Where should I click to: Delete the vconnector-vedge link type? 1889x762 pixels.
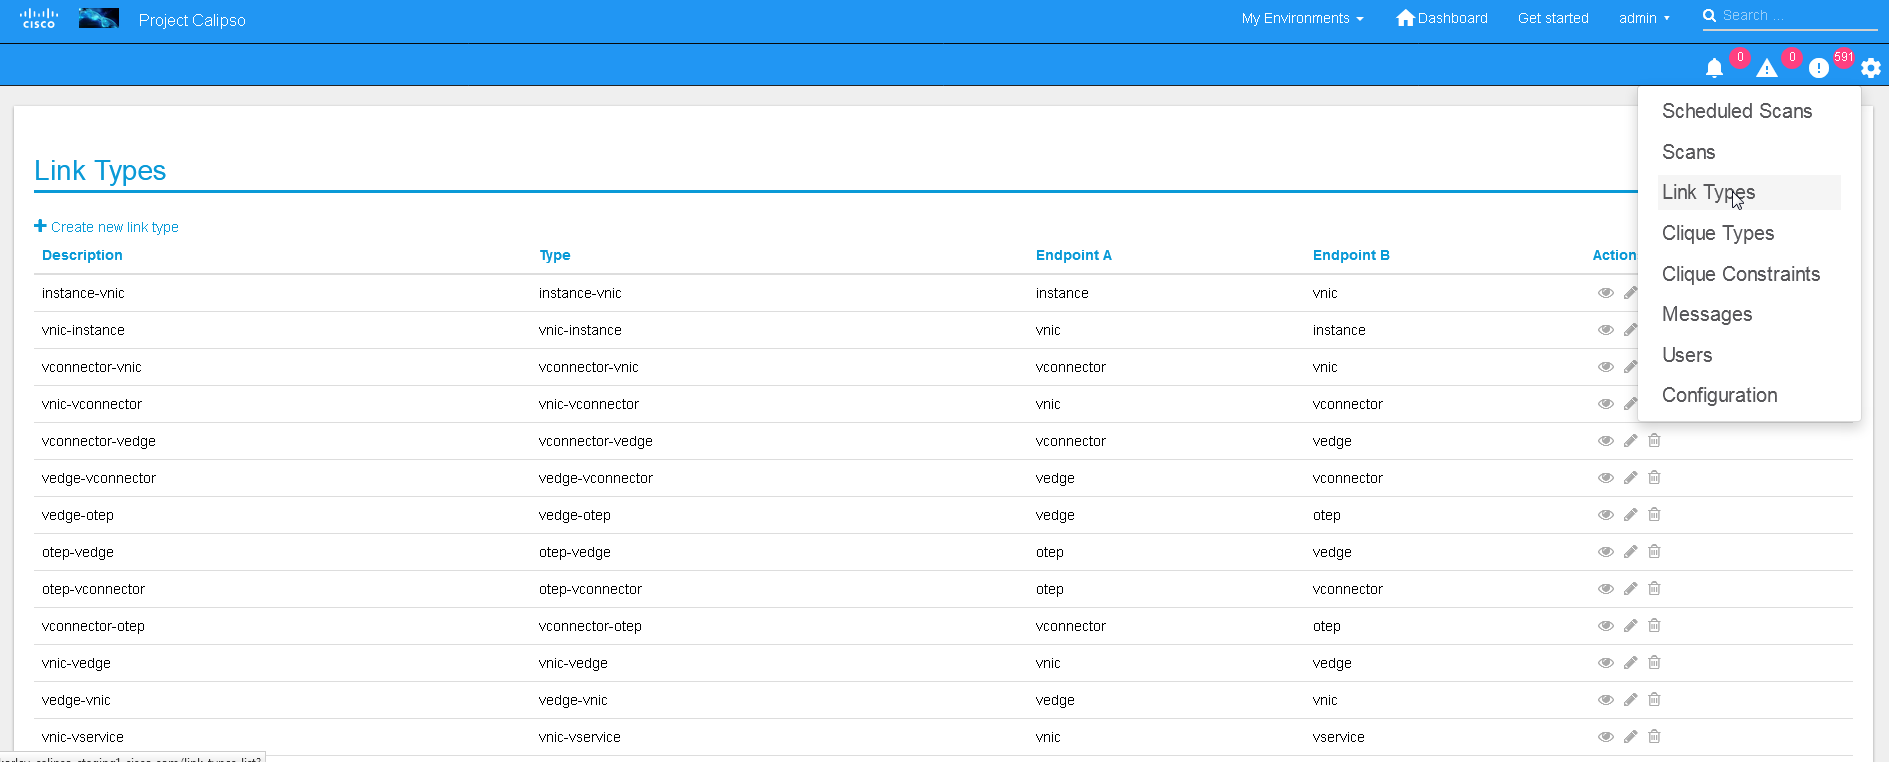pyautogui.click(x=1654, y=441)
